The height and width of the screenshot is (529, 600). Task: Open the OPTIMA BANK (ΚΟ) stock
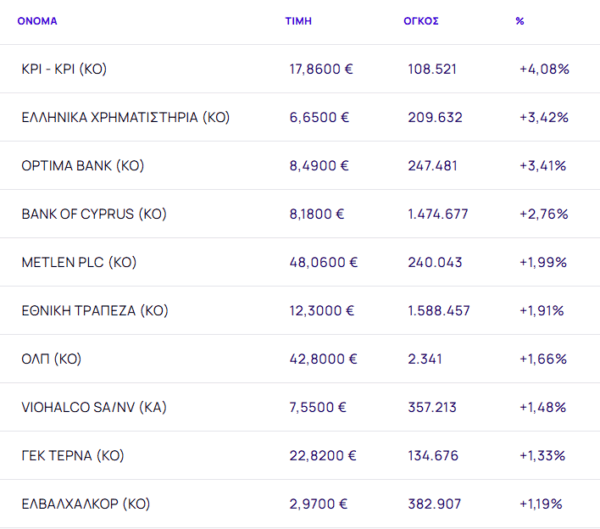pos(83,166)
